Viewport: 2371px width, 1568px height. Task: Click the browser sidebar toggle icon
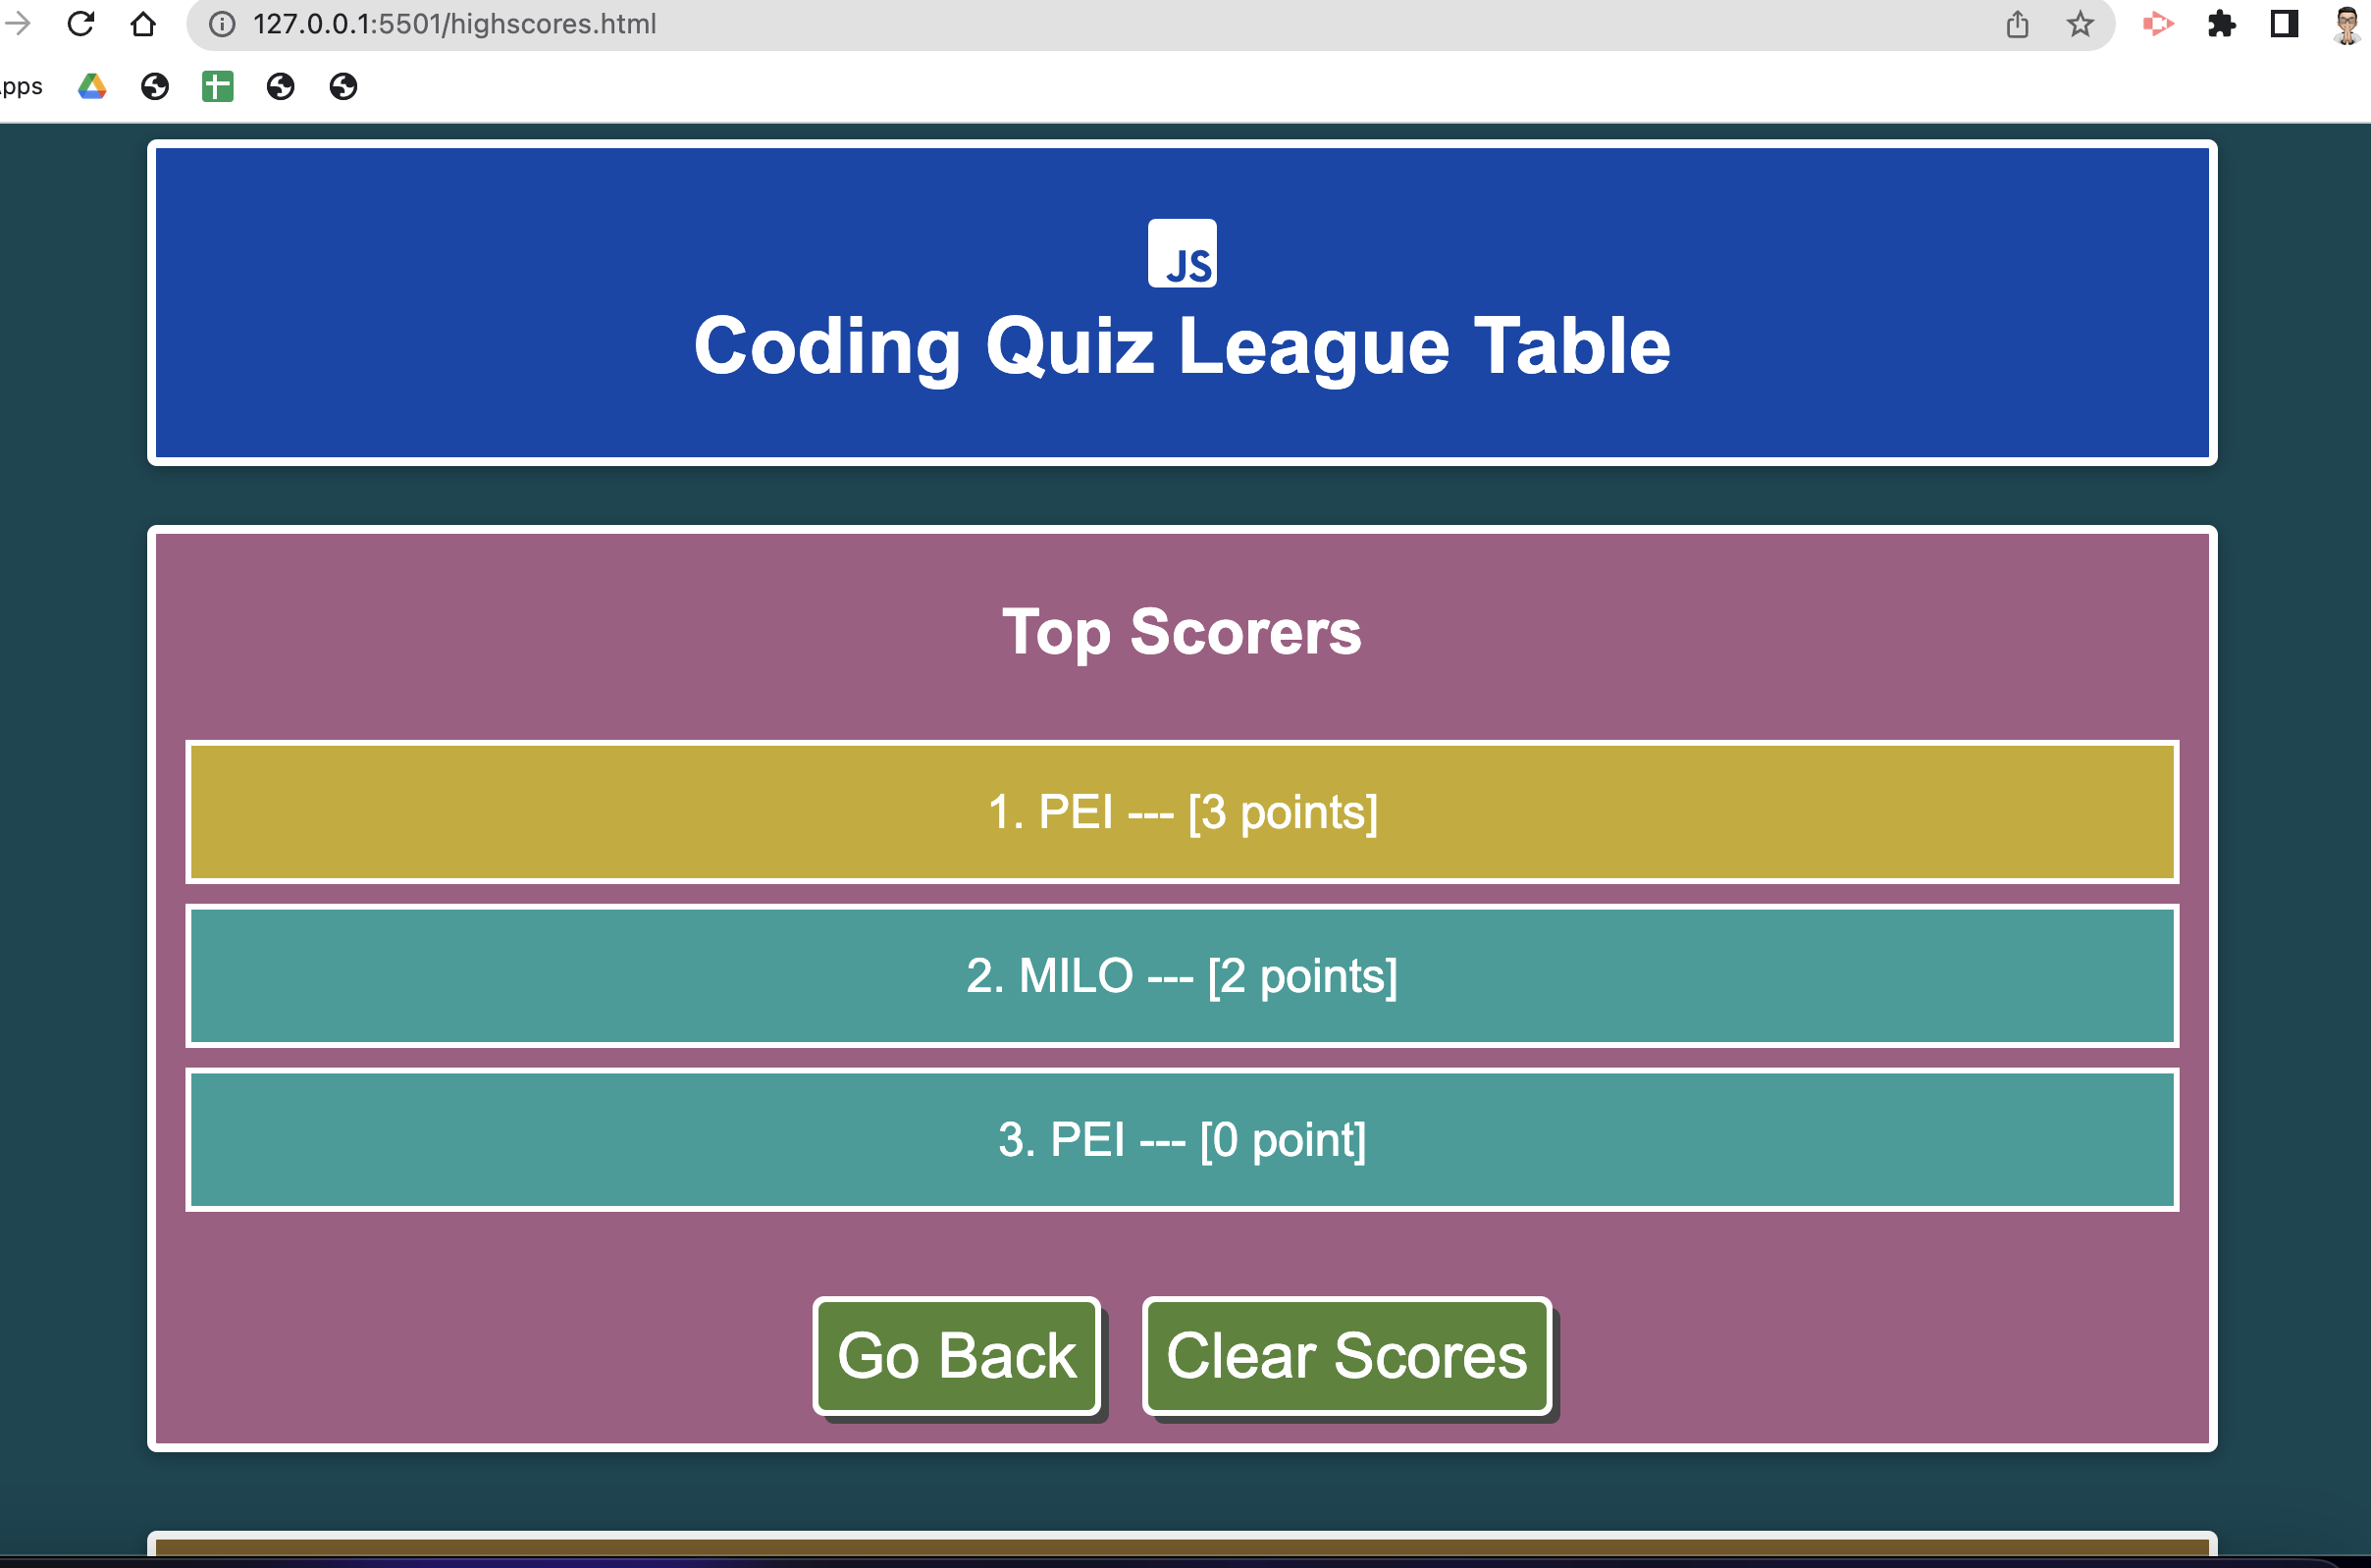point(2282,23)
